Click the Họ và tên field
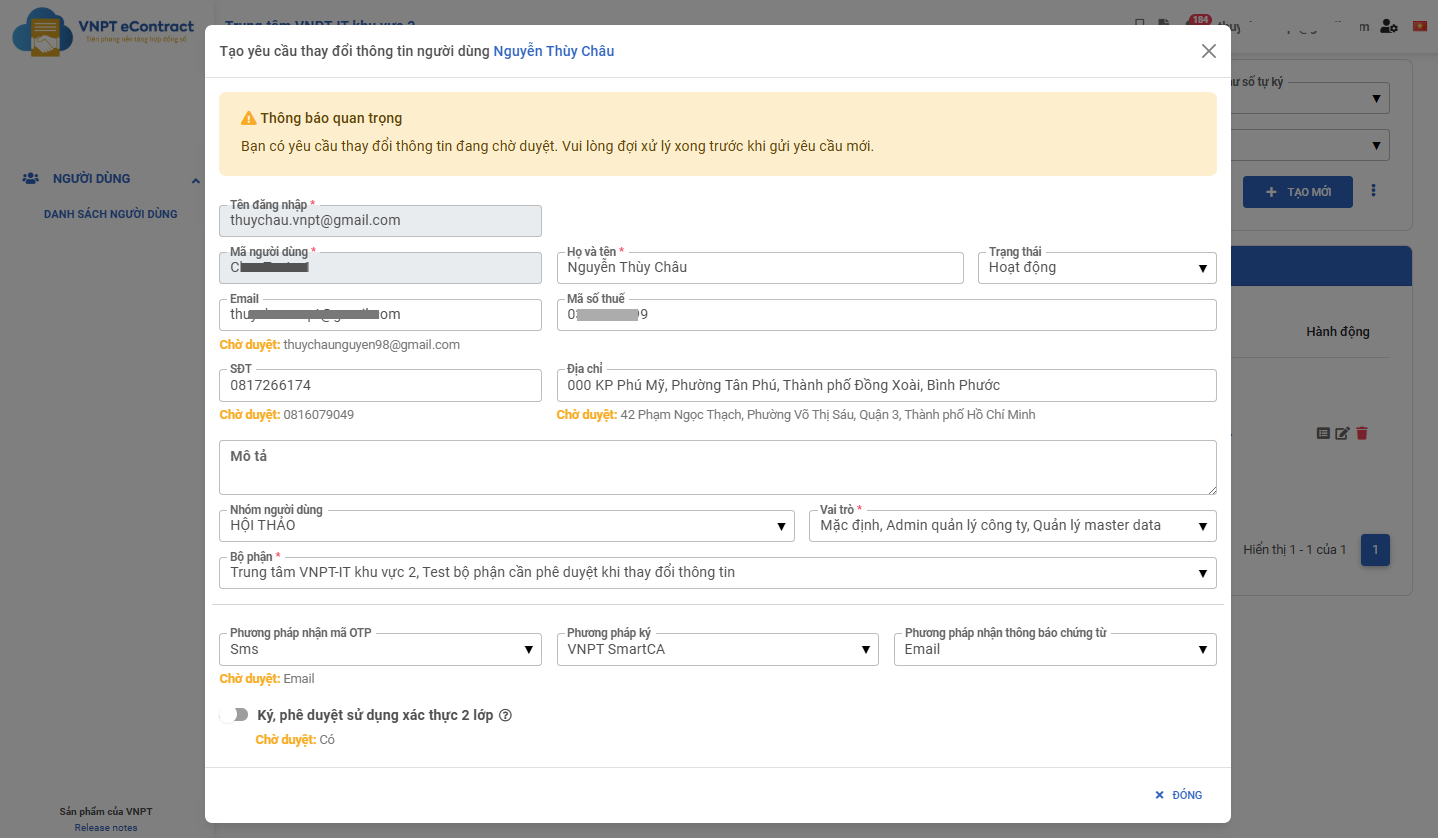This screenshot has height=838, width=1438. 760,268
